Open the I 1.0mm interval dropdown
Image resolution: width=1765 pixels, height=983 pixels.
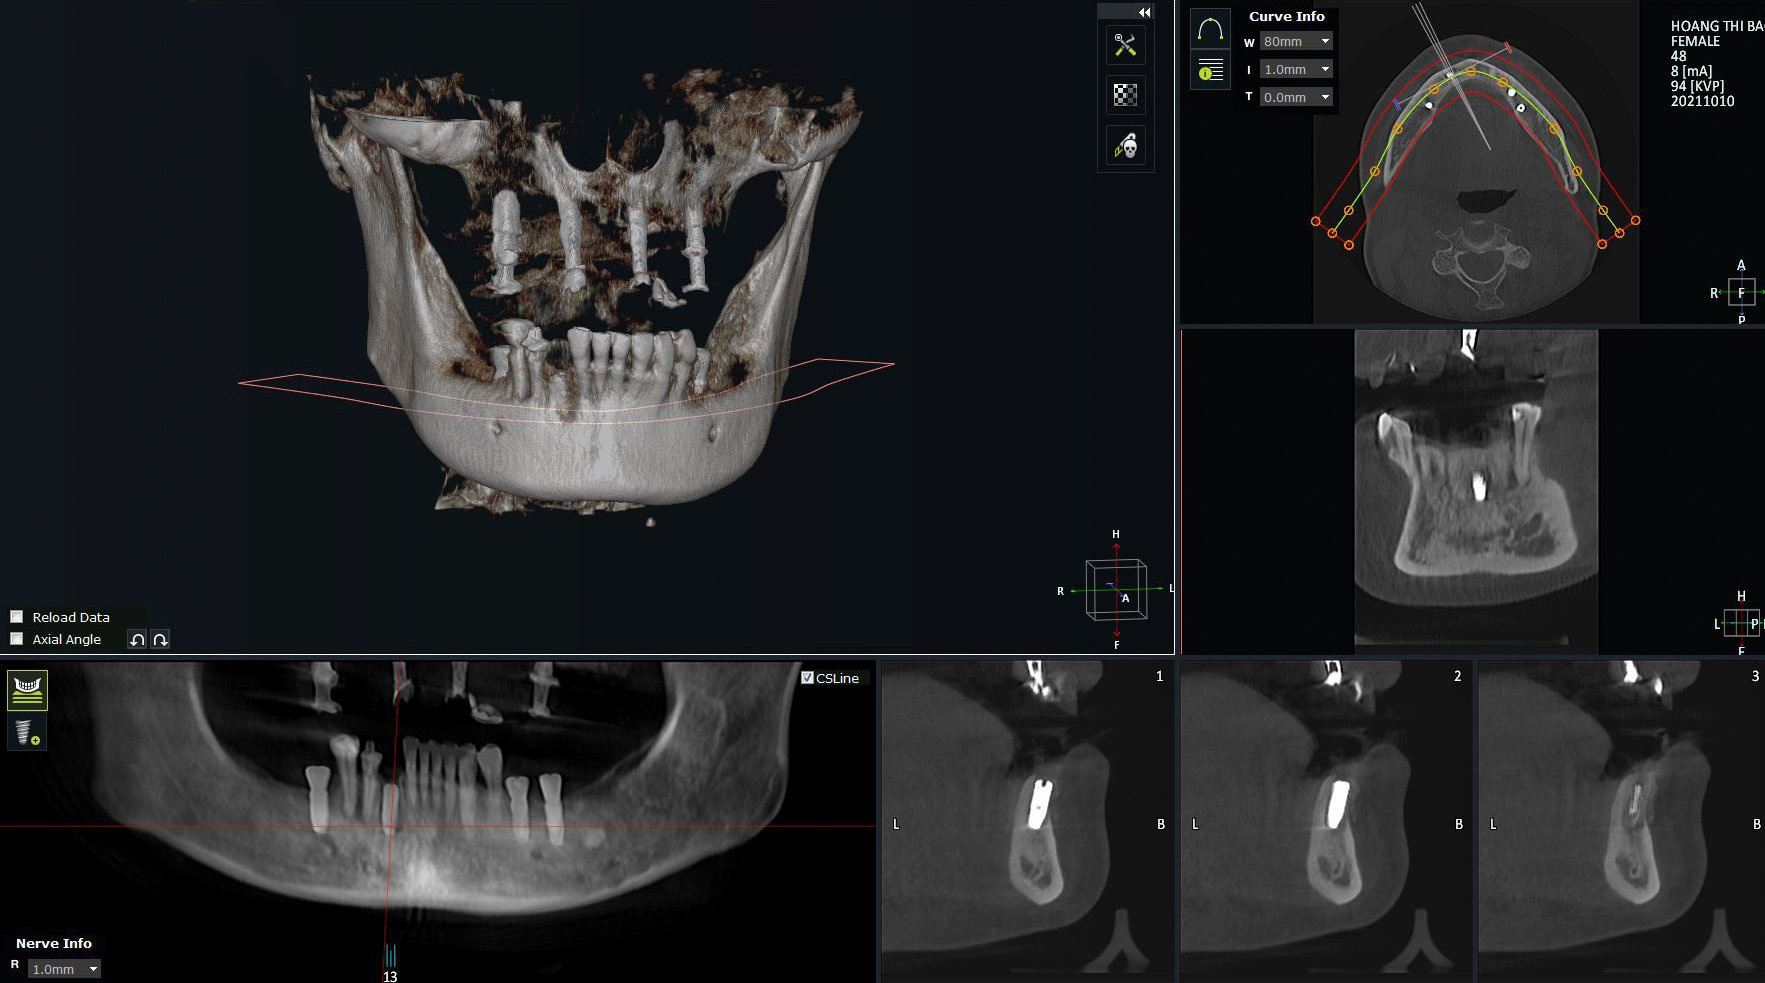1297,69
